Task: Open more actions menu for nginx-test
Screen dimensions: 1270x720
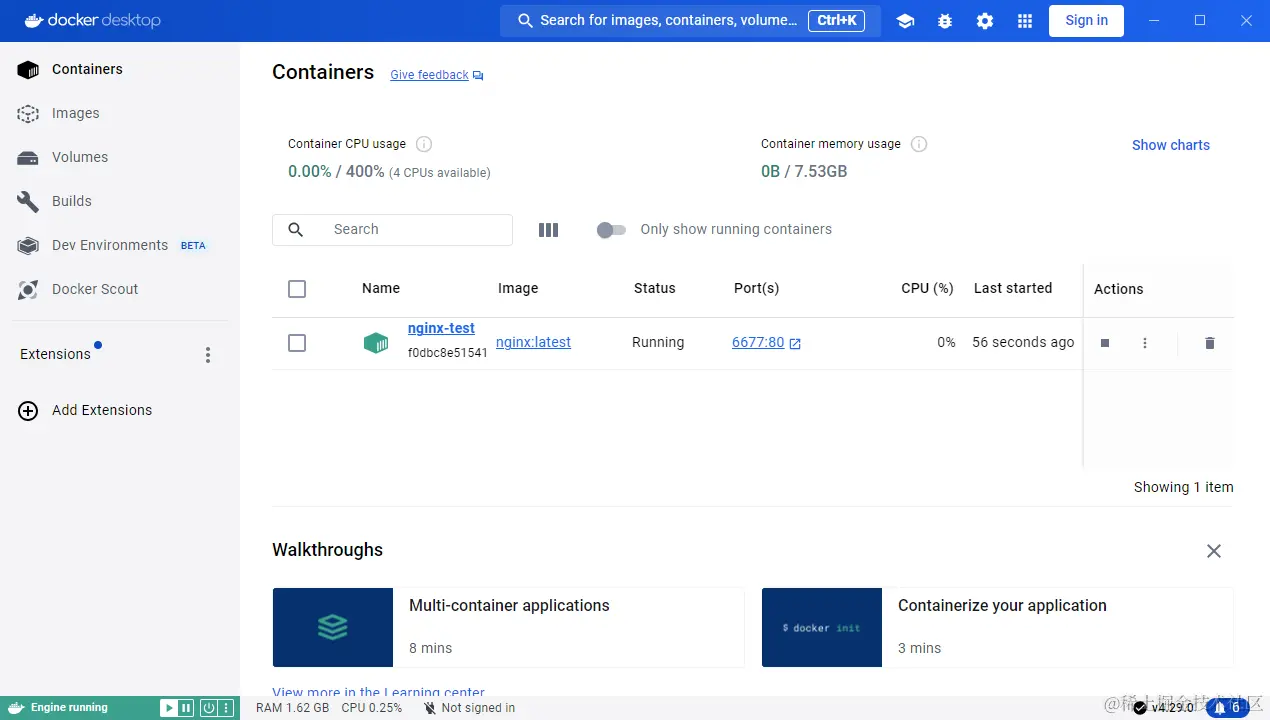Action: click(x=1145, y=343)
